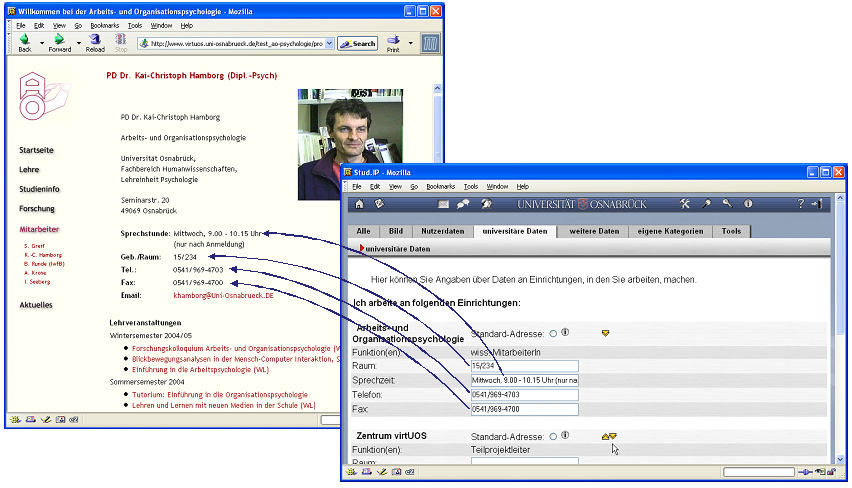Click the AO psychology logo on the homepage
The image size is (852, 488).
tap(43, 96)
